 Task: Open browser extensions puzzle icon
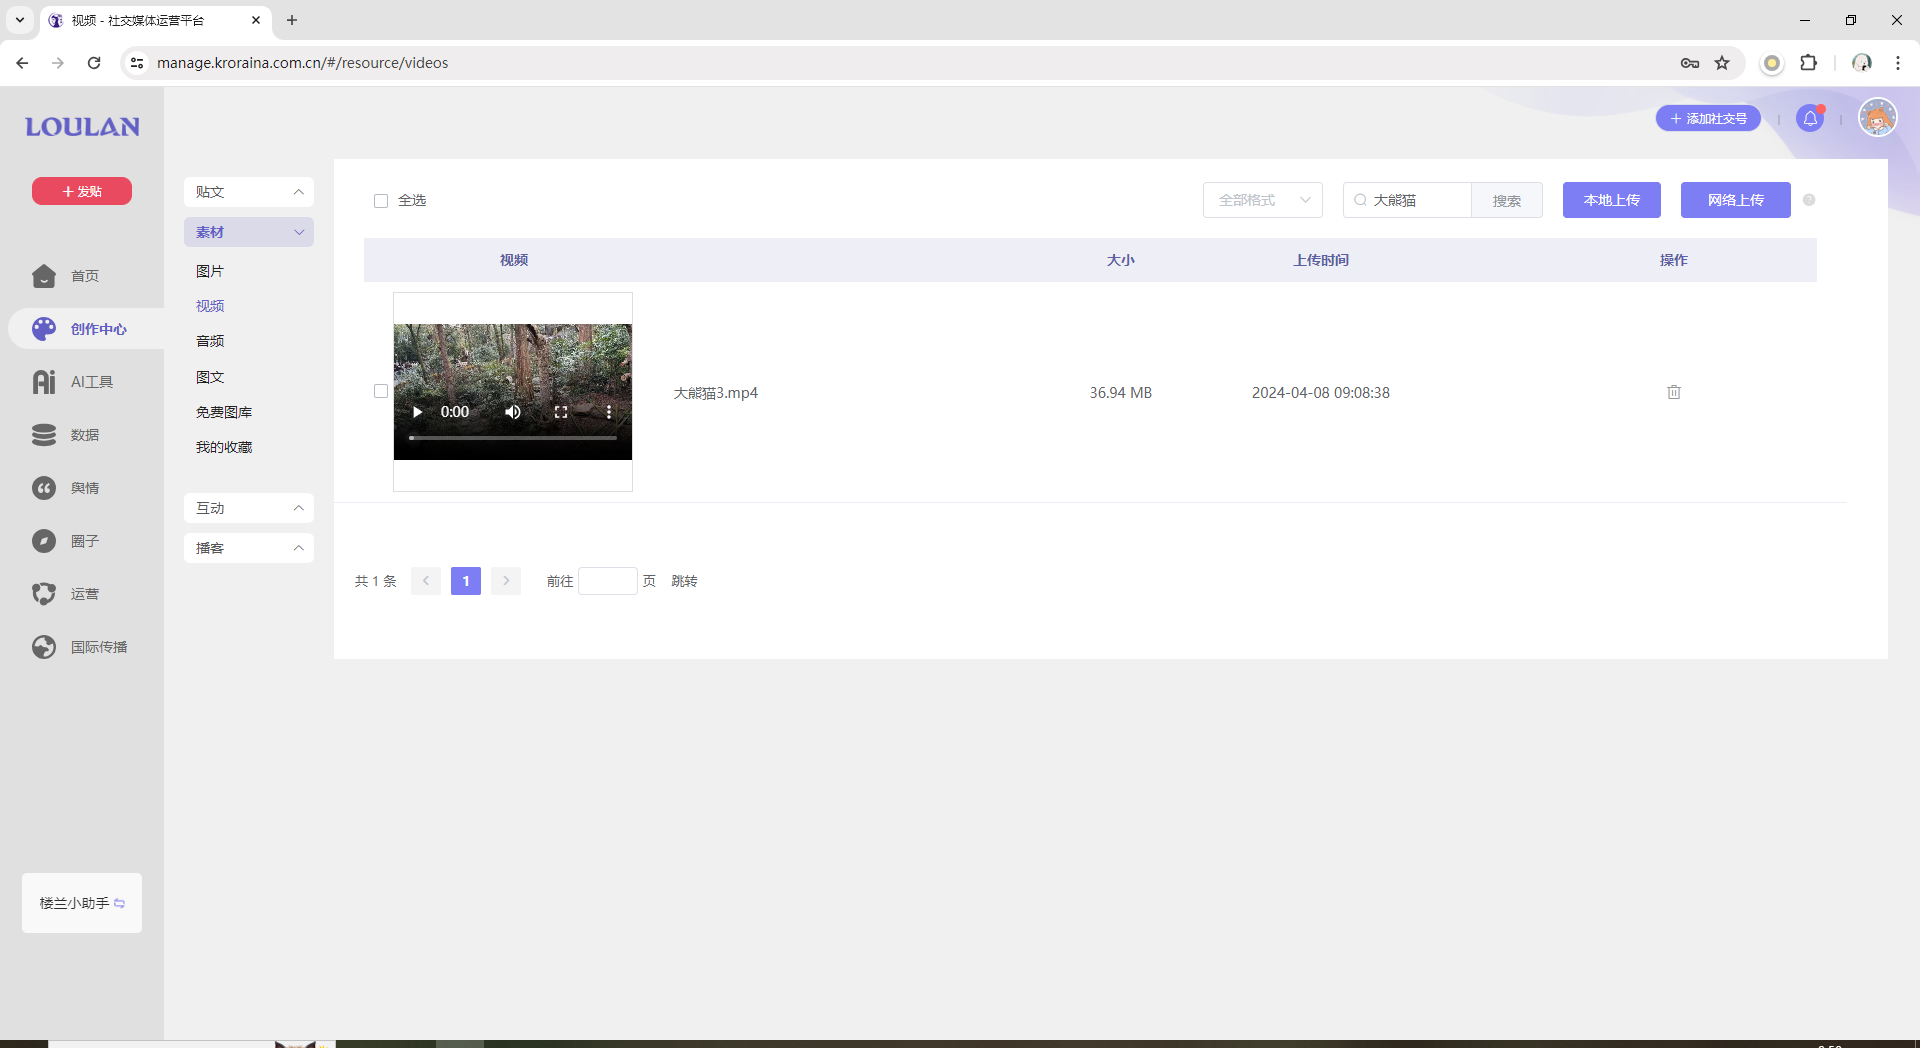(x=1808, y=63)
